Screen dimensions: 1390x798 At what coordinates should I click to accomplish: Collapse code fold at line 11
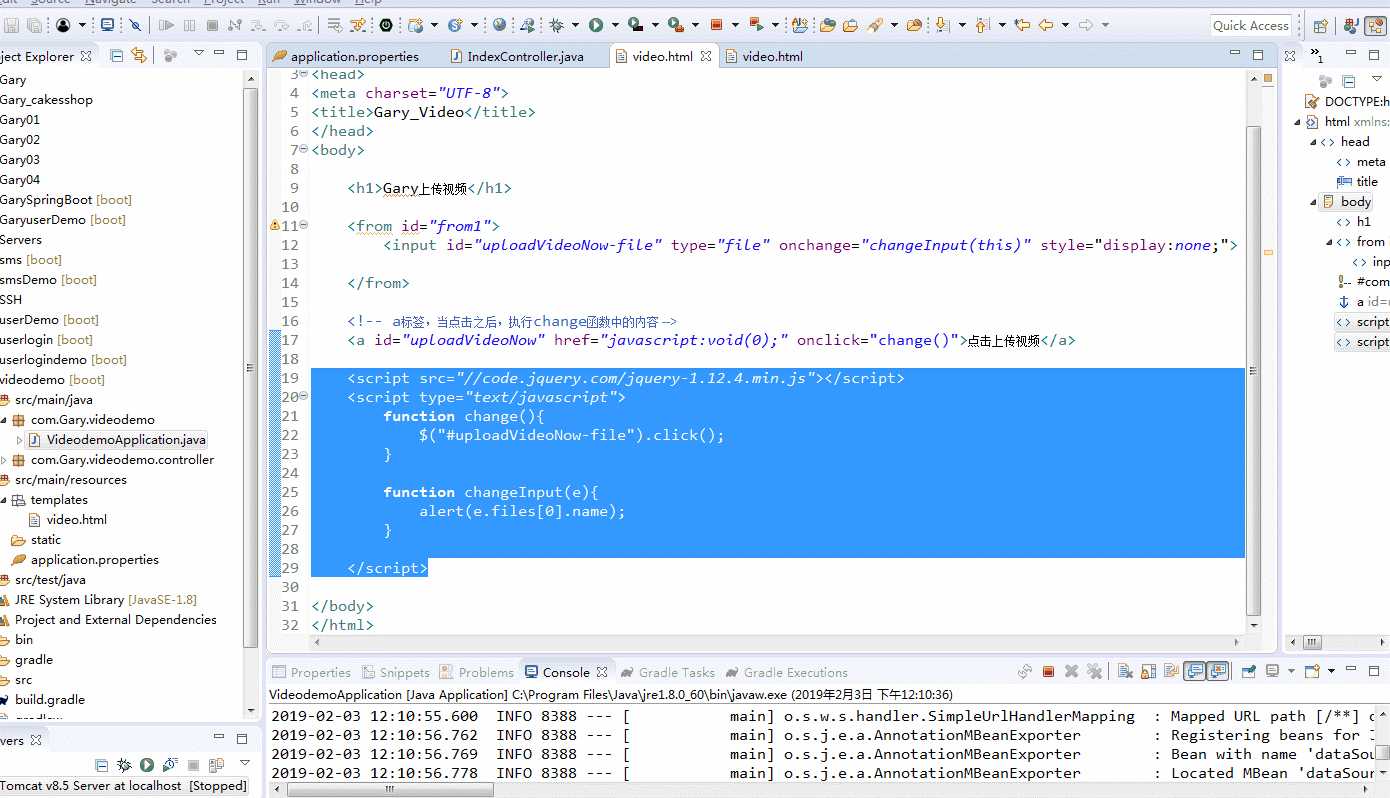(304, 226)
